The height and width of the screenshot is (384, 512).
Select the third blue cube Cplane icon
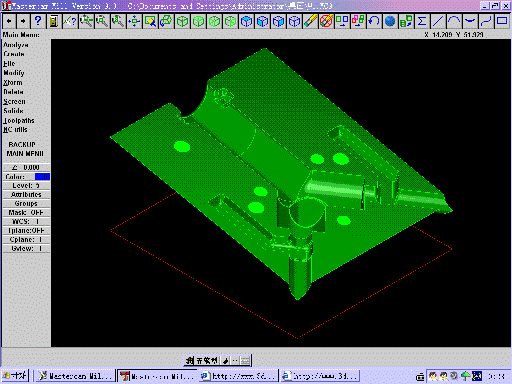pyautogui.click(x=278, y=21)
